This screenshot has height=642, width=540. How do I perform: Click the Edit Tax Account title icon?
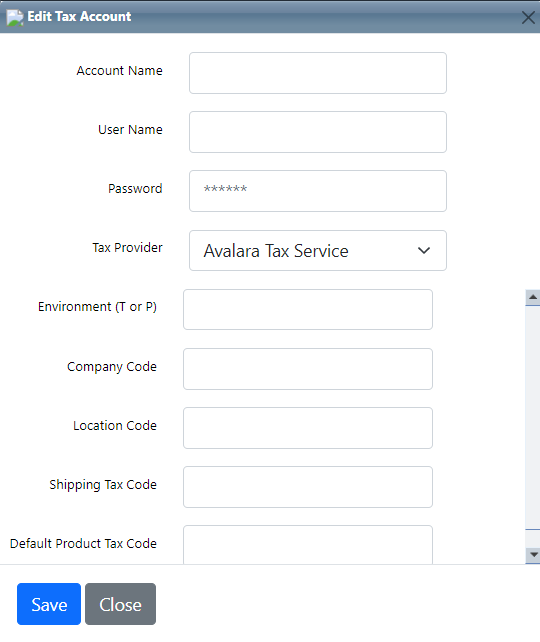pyautogui.click(x=15, y=17)
